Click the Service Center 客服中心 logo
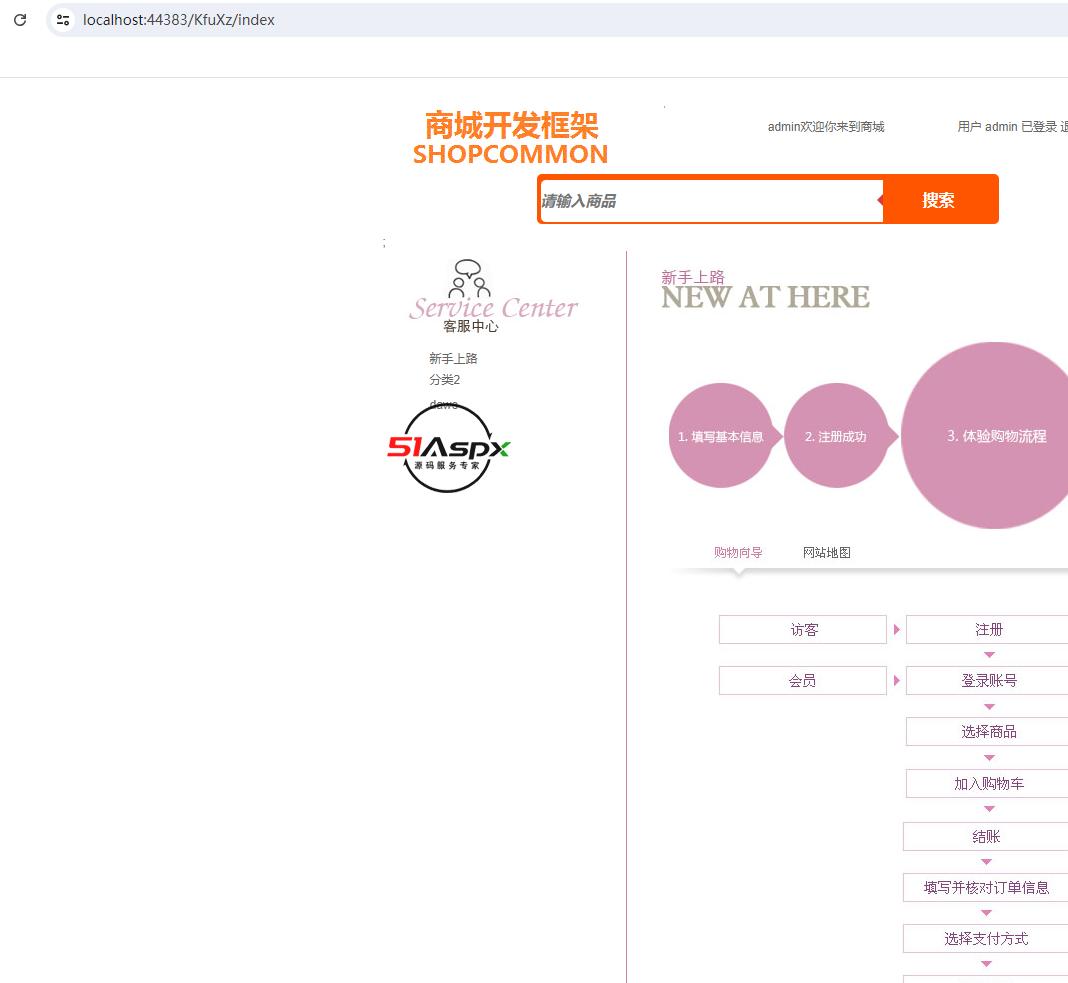Image resolution: width=1068 pixels, height=983 pixels. coord(493,296)
